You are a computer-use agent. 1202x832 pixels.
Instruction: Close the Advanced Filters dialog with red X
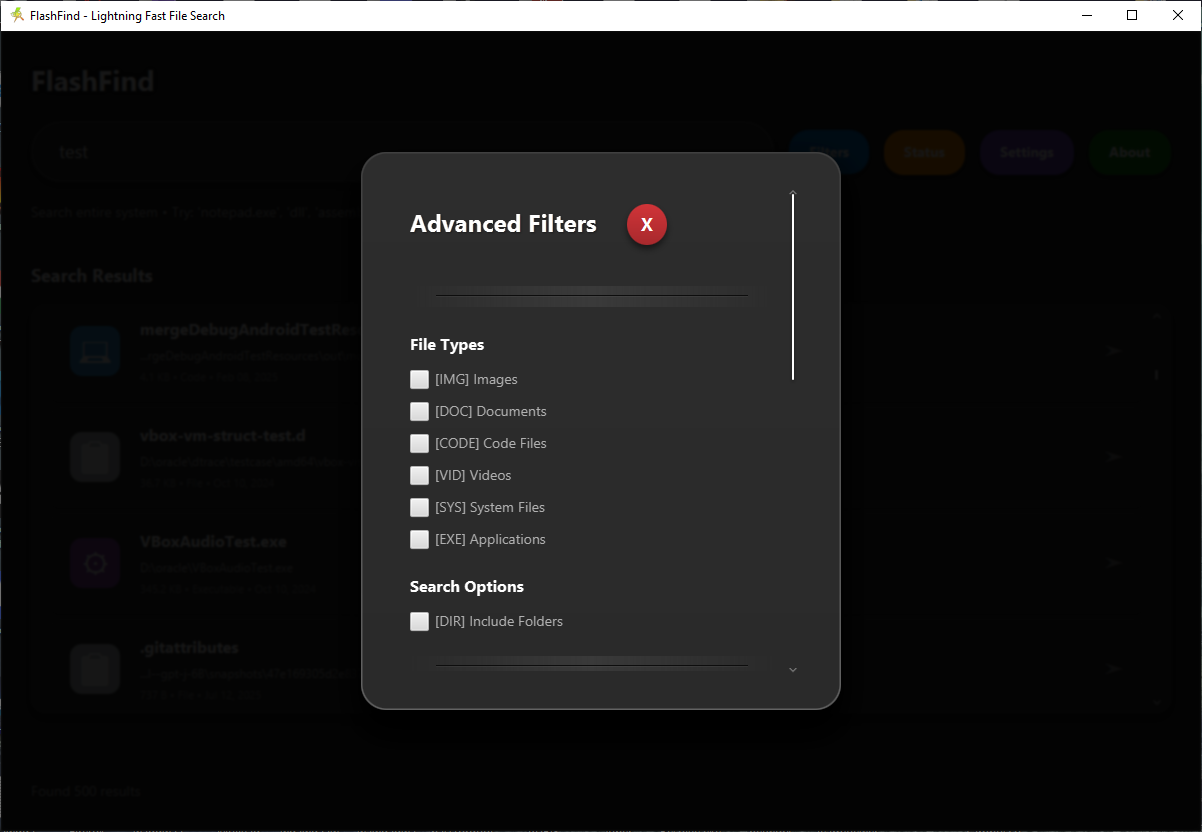(x=646, y=225)
